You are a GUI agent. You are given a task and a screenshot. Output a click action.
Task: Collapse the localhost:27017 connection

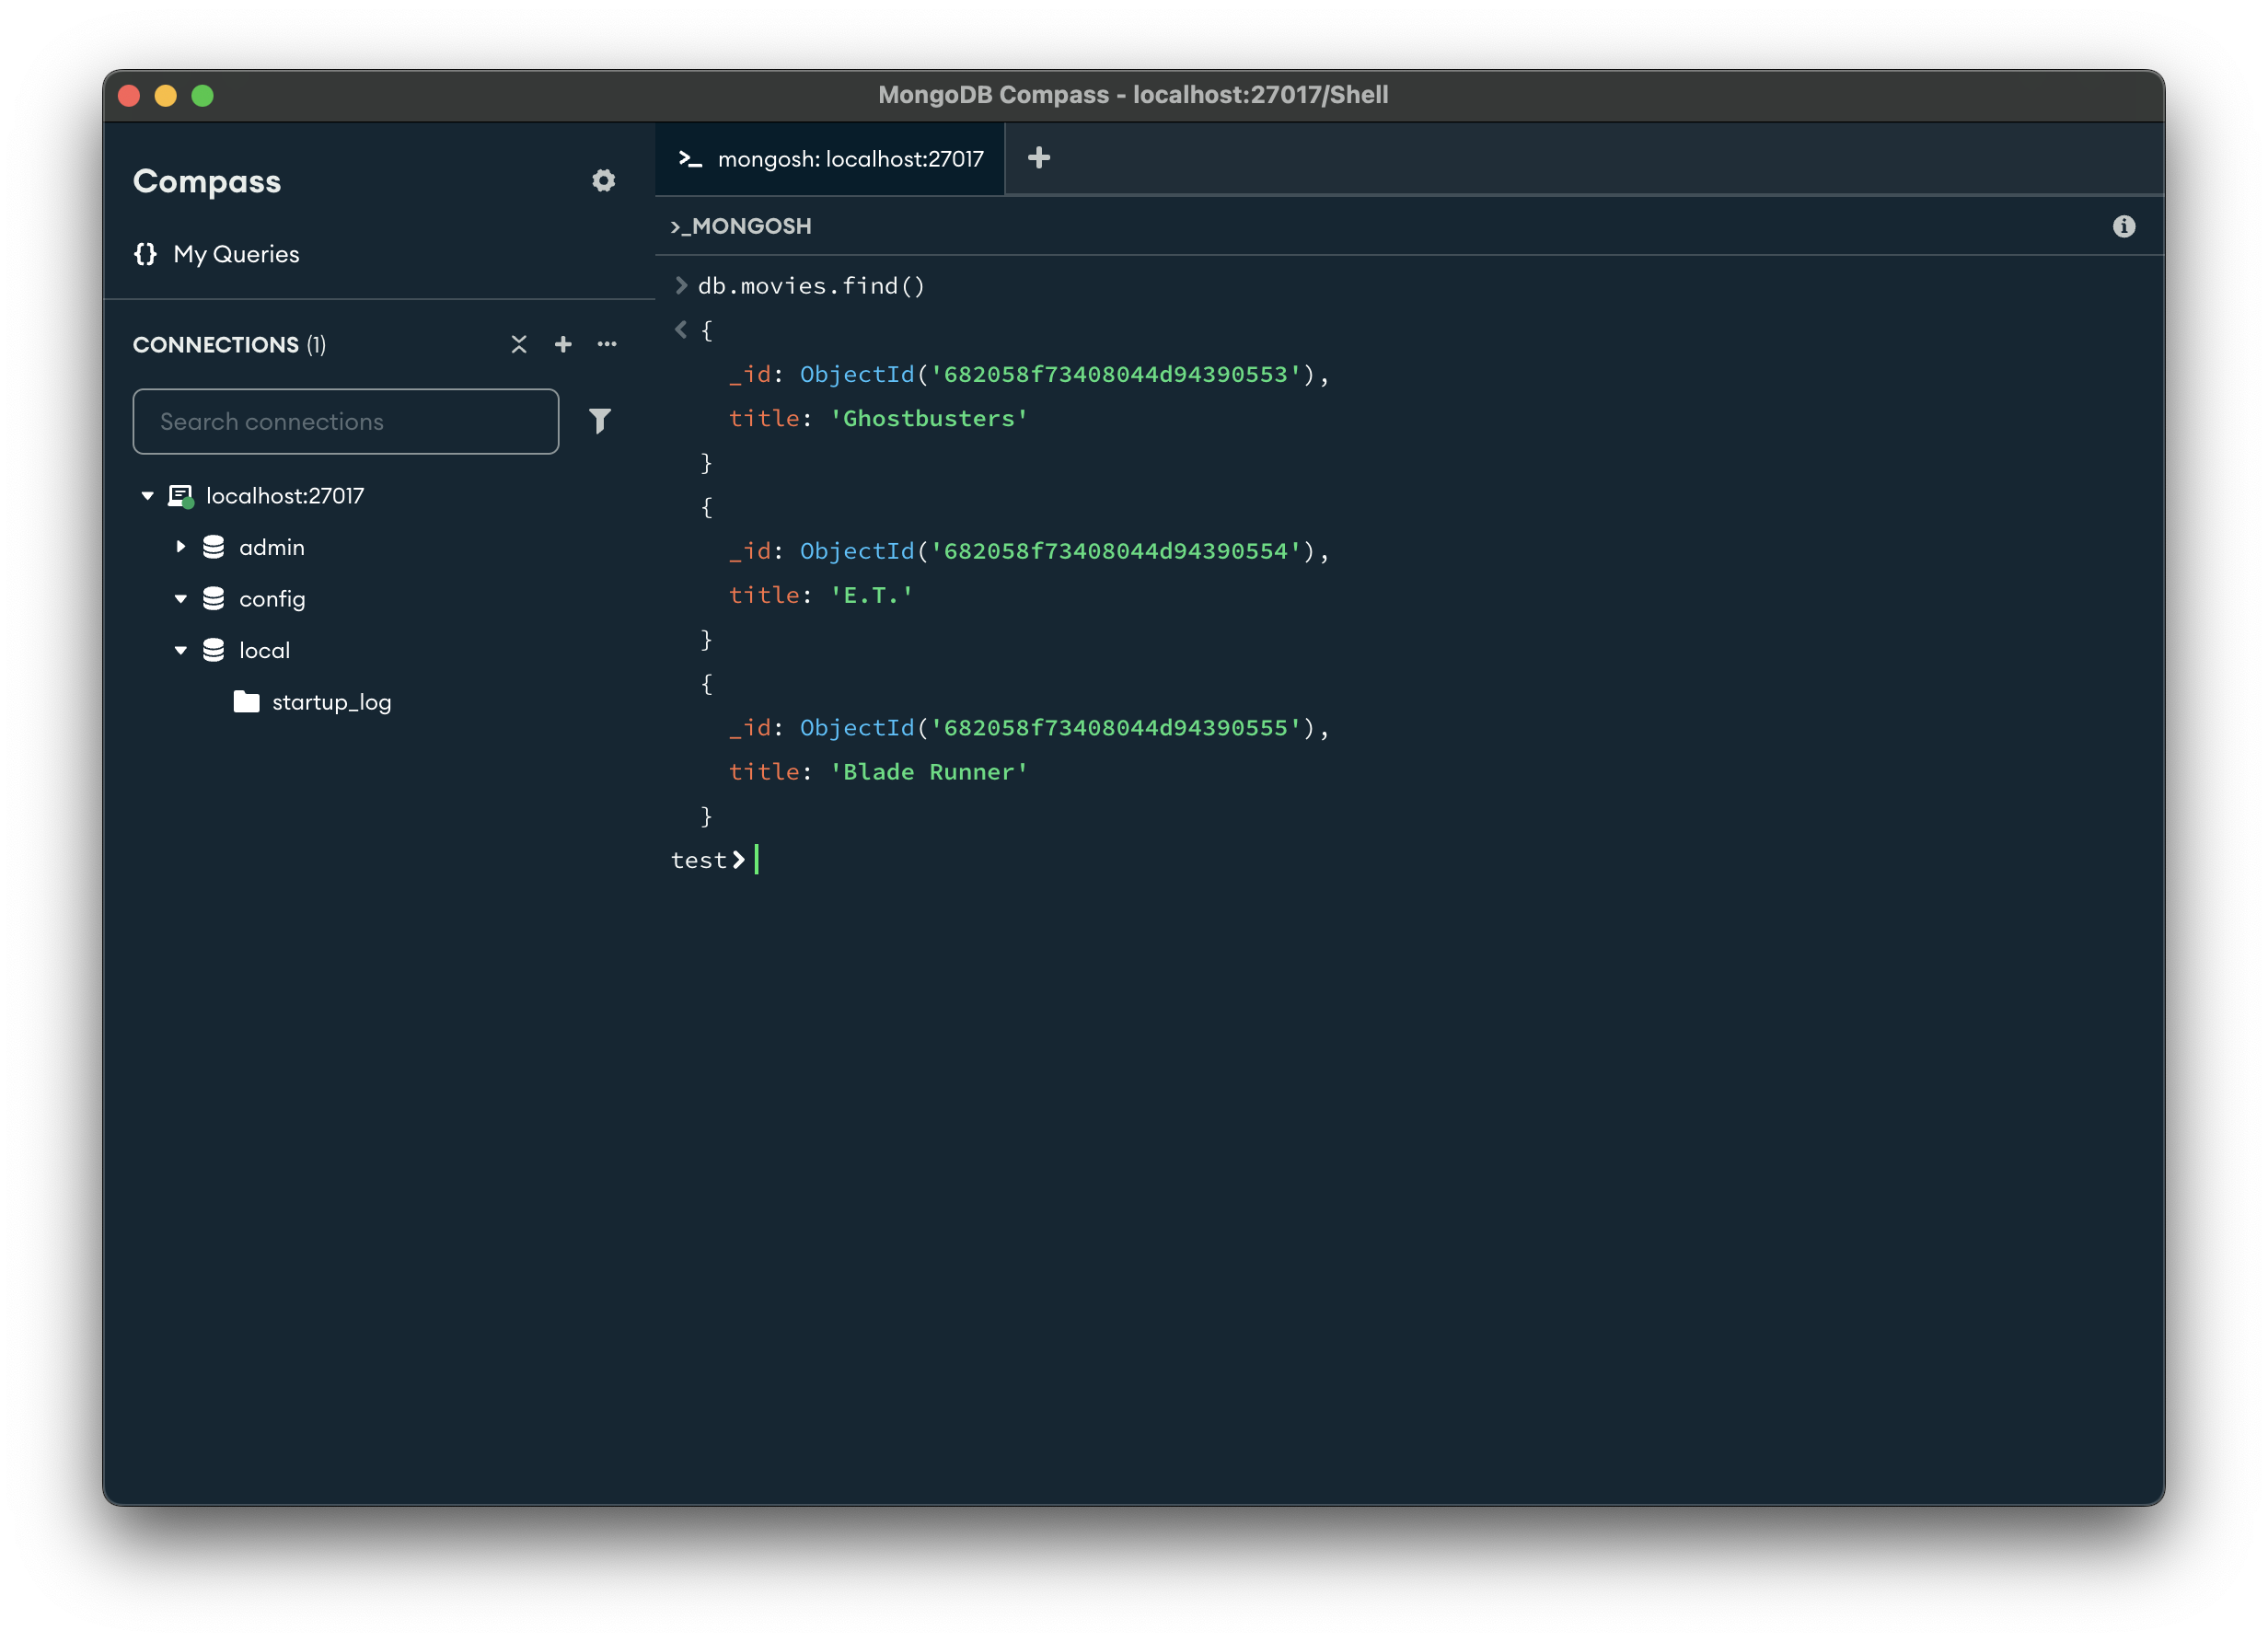[x=148, y=496]
